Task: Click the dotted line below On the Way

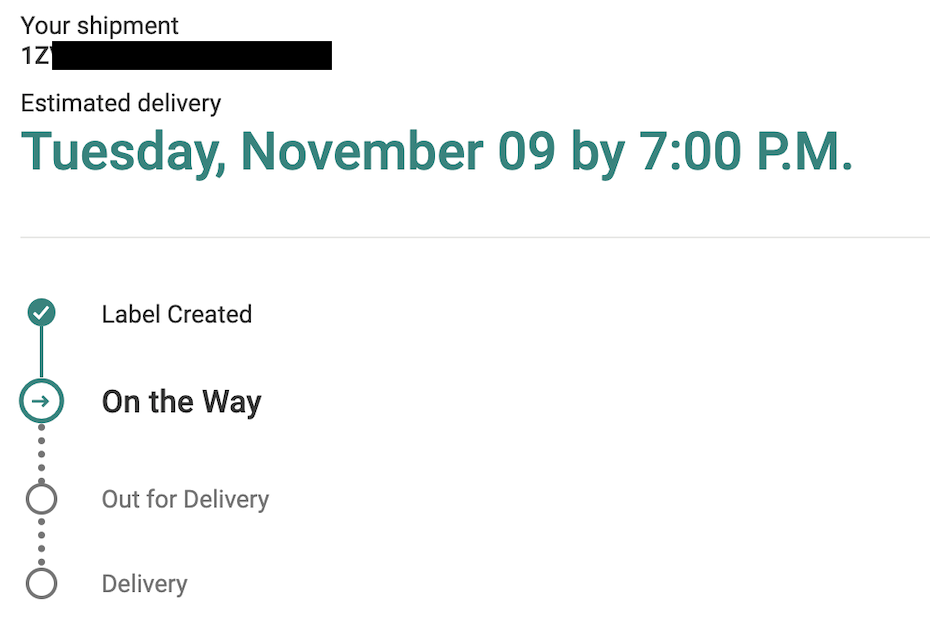Action: point(41,452)
